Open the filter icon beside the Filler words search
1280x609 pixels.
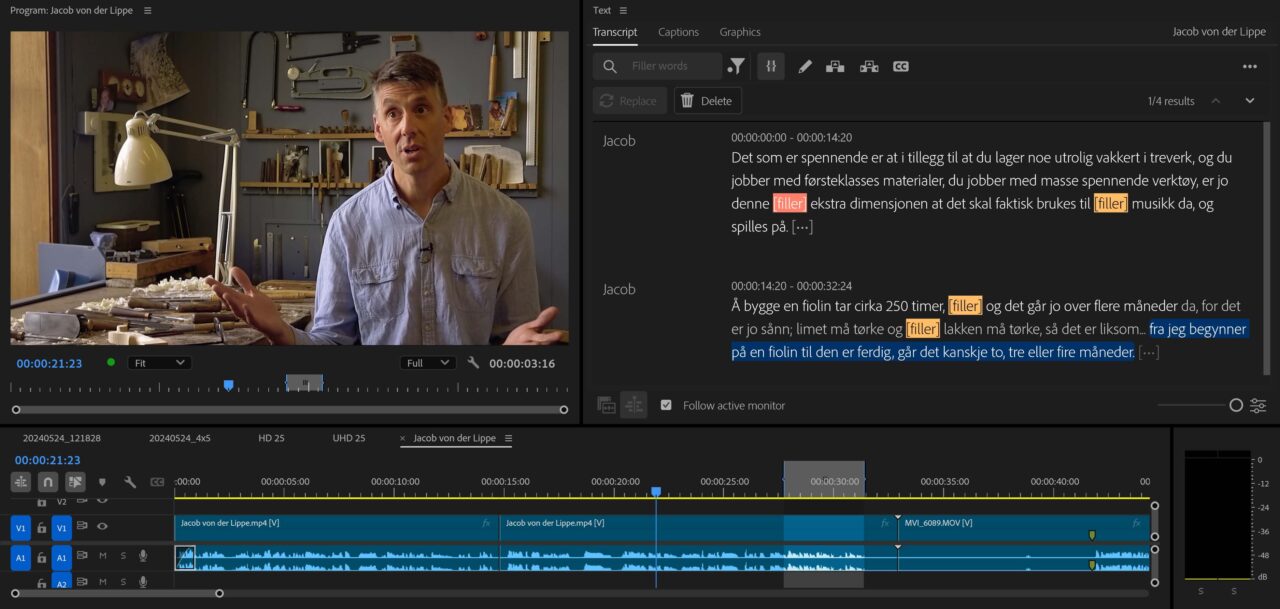pos(736,66)
